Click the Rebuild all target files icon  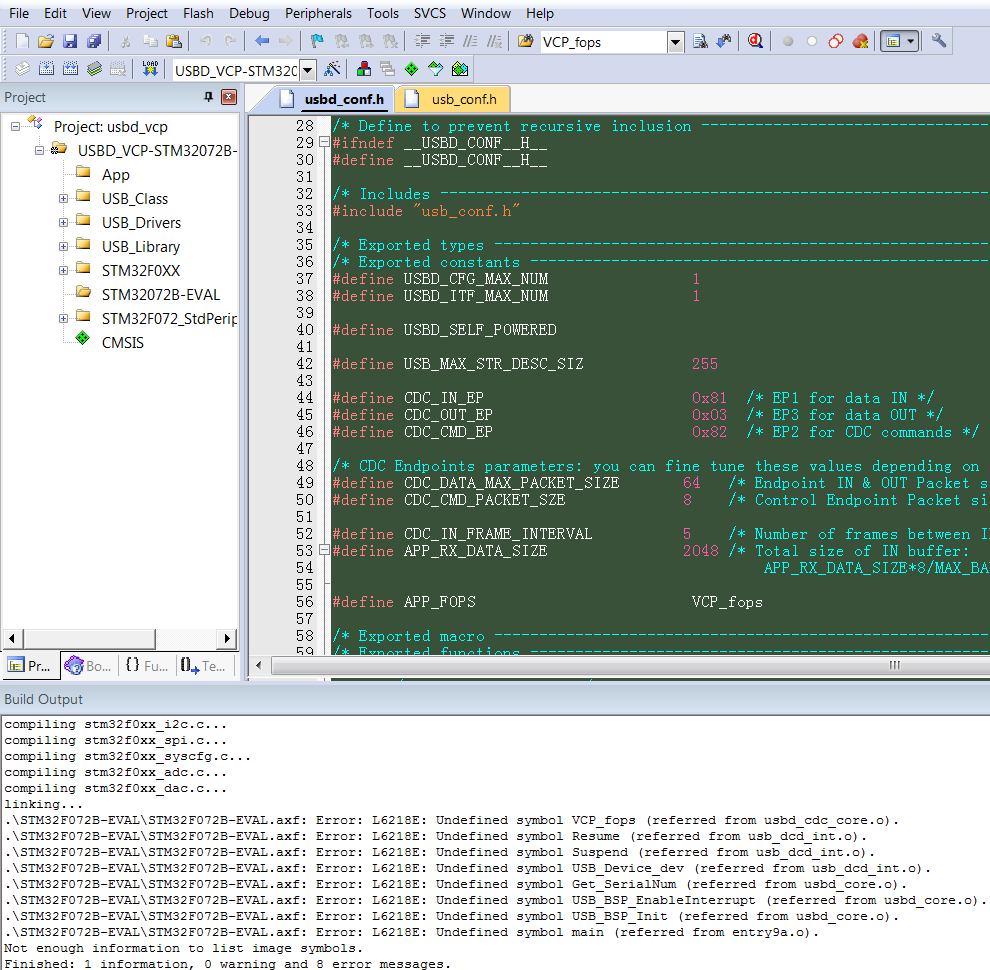click(70, 69)
